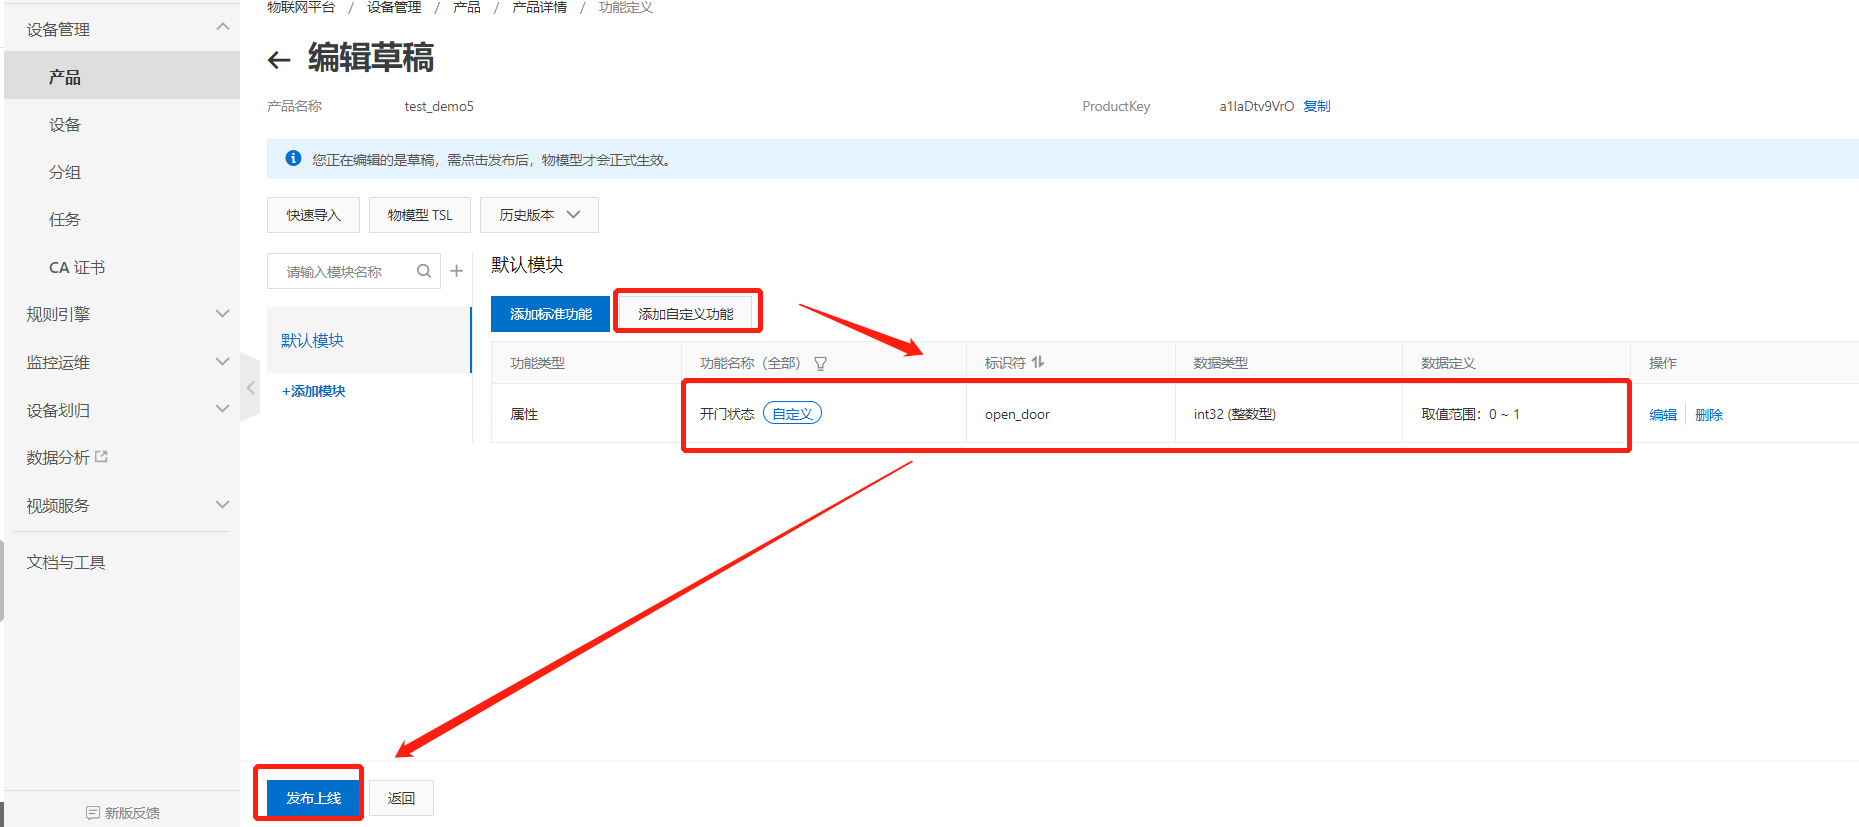Open the 历史版本 dropdown
Screen dimensions: 1859x827
(539, 215)
